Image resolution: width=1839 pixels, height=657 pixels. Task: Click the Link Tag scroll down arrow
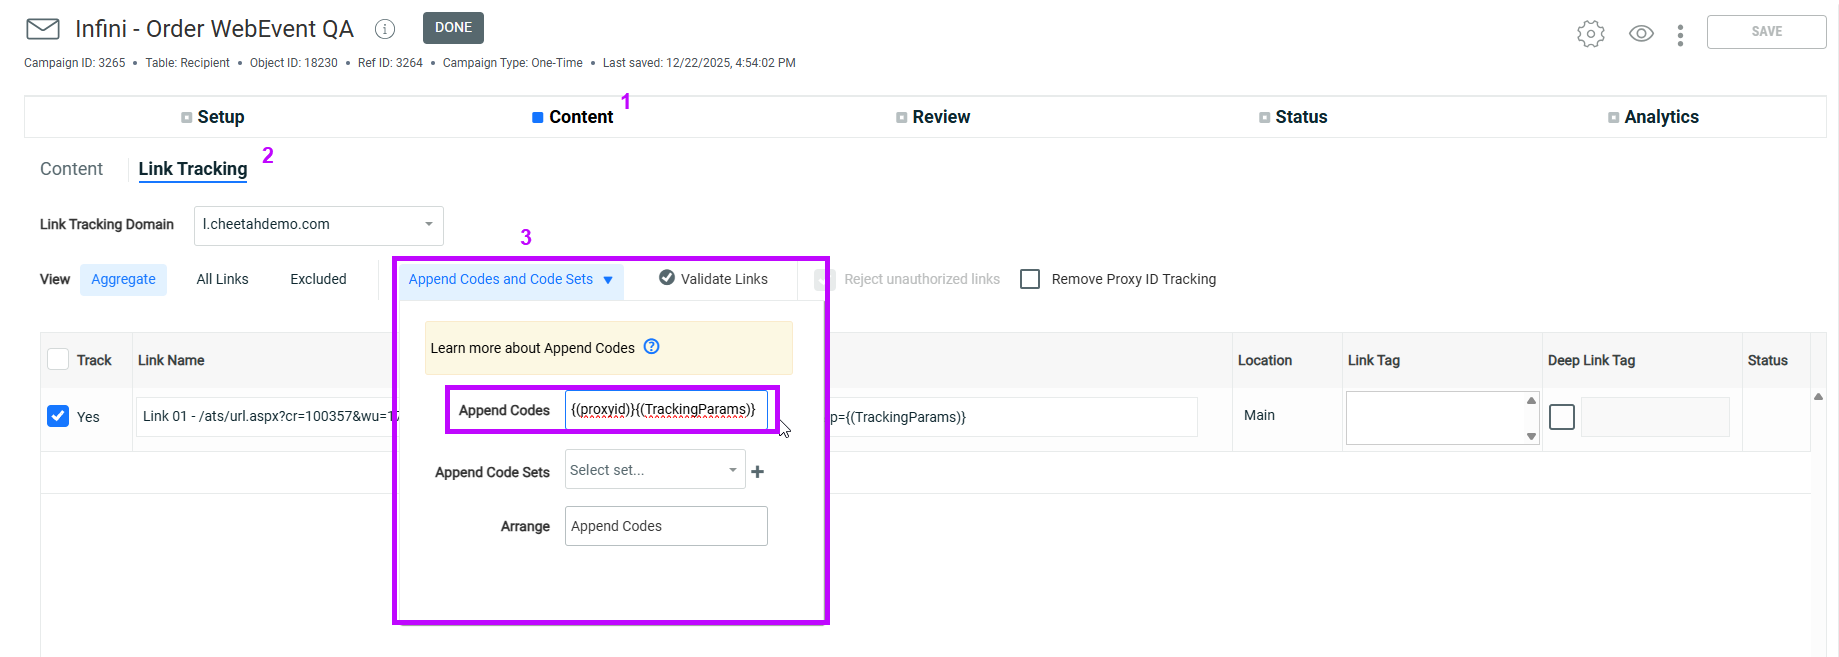click(x=1531, y=436)
